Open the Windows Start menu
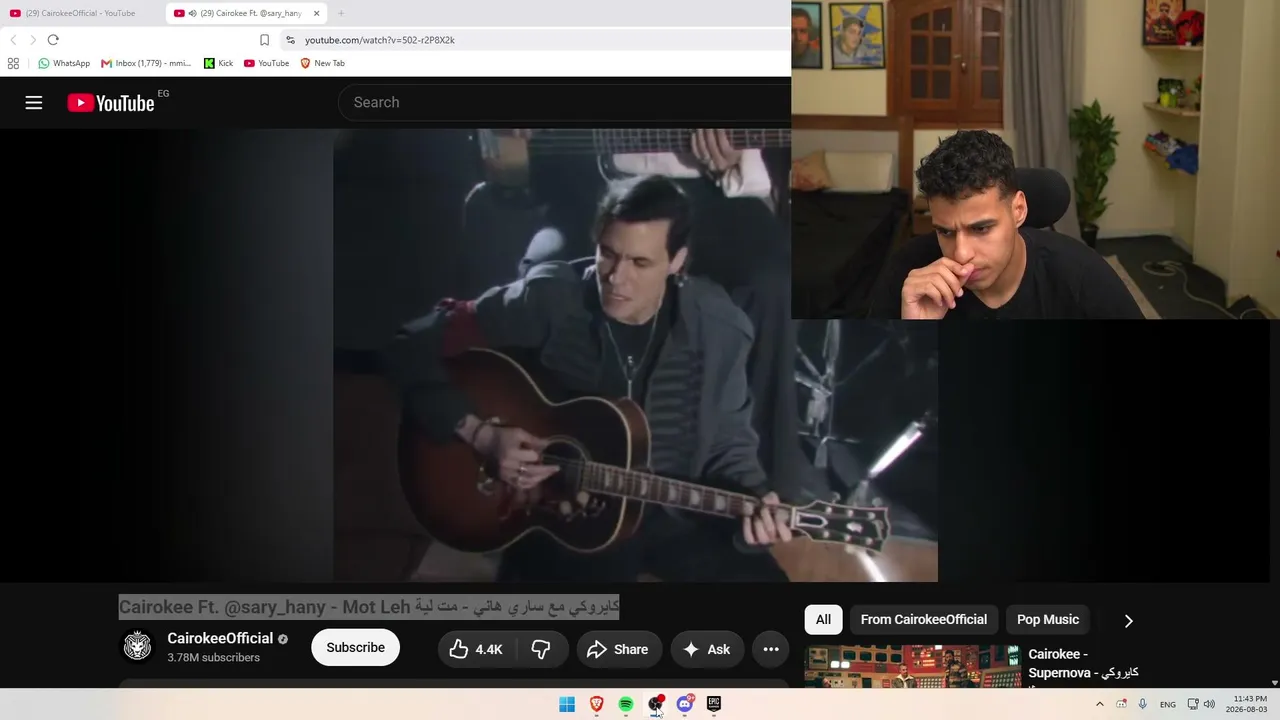 567,704
